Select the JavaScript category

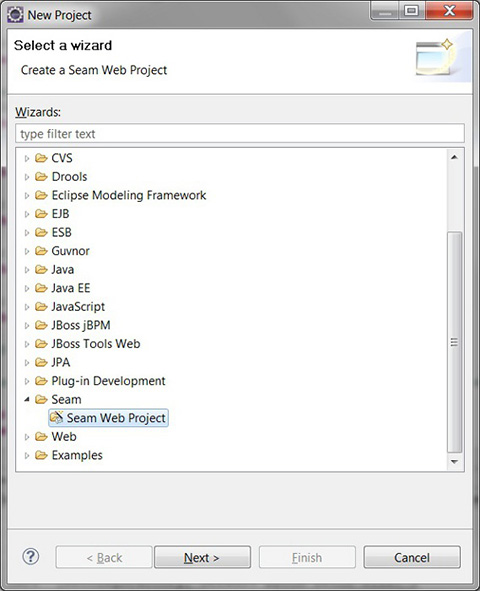[78, 306]
